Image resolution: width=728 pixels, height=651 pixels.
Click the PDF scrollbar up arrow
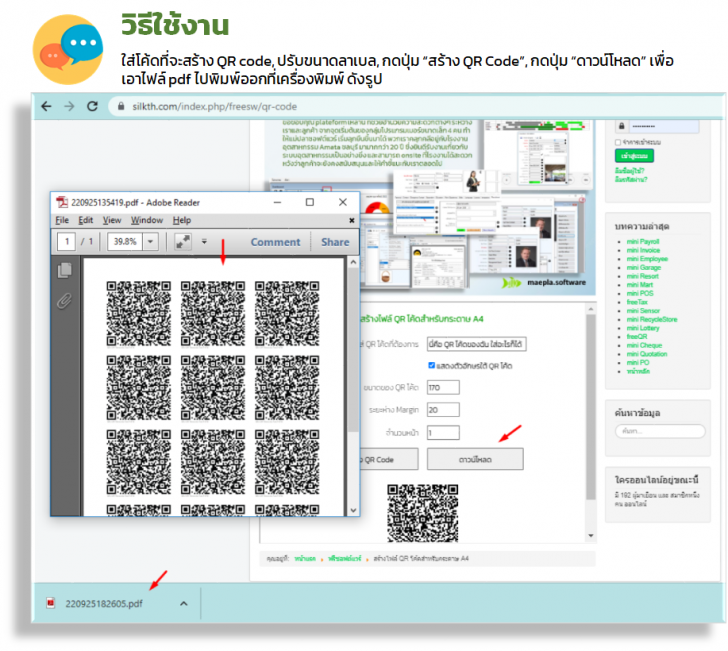point(353,262)
